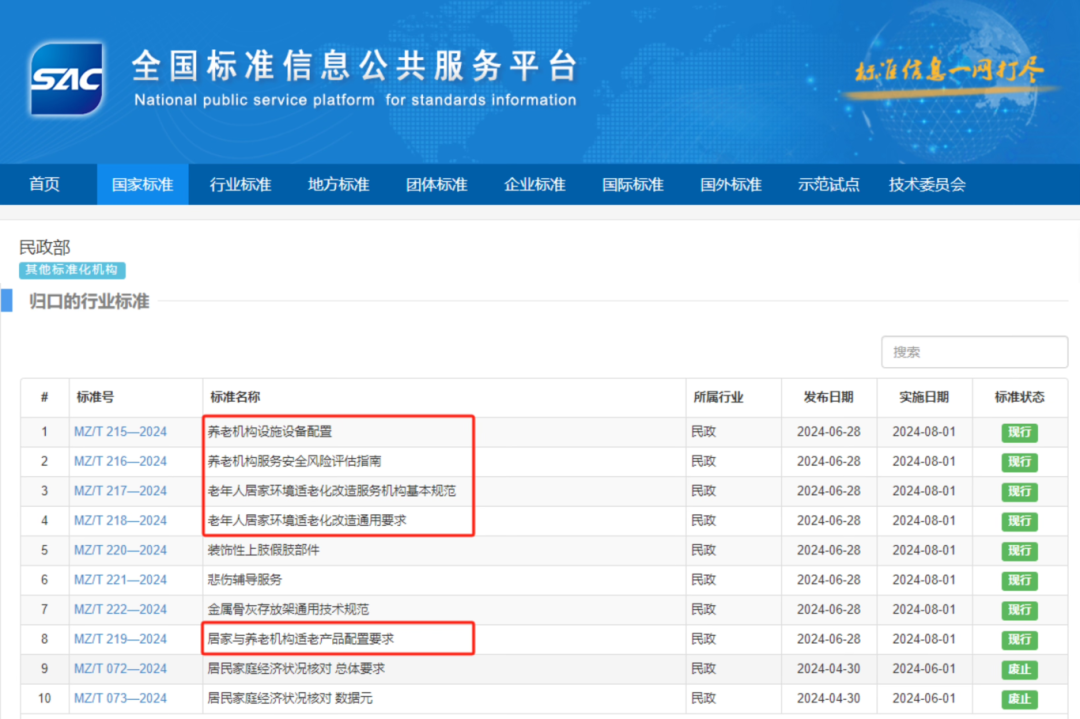Sort table by 标准号 column header

tap(95, 397)
